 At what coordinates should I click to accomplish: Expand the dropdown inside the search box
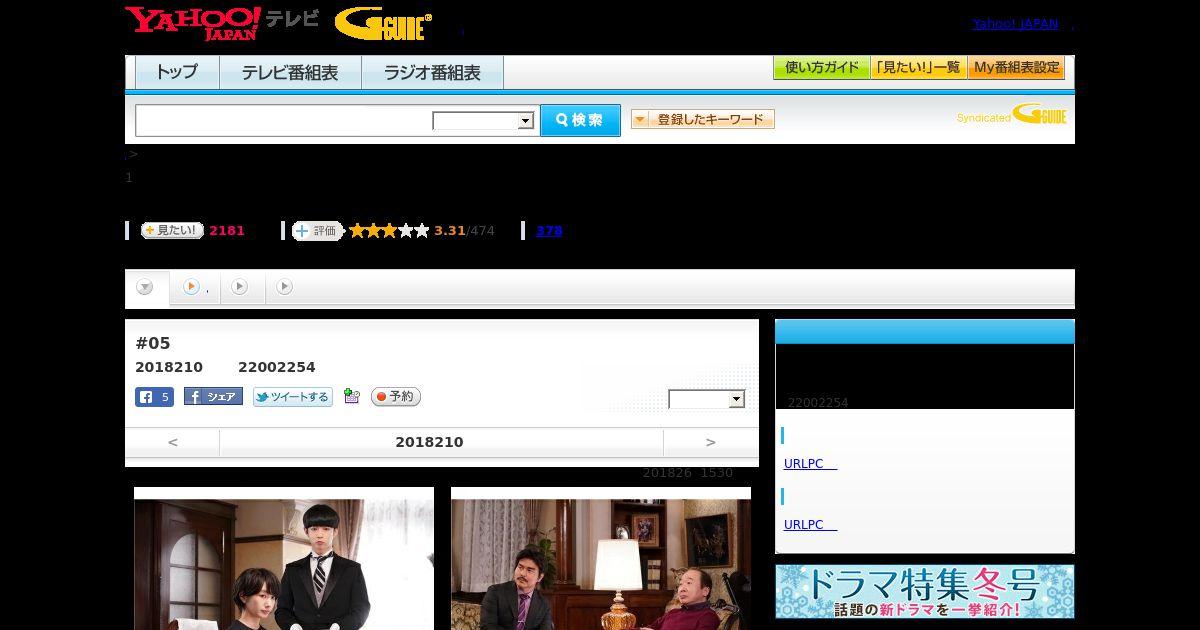483,121
